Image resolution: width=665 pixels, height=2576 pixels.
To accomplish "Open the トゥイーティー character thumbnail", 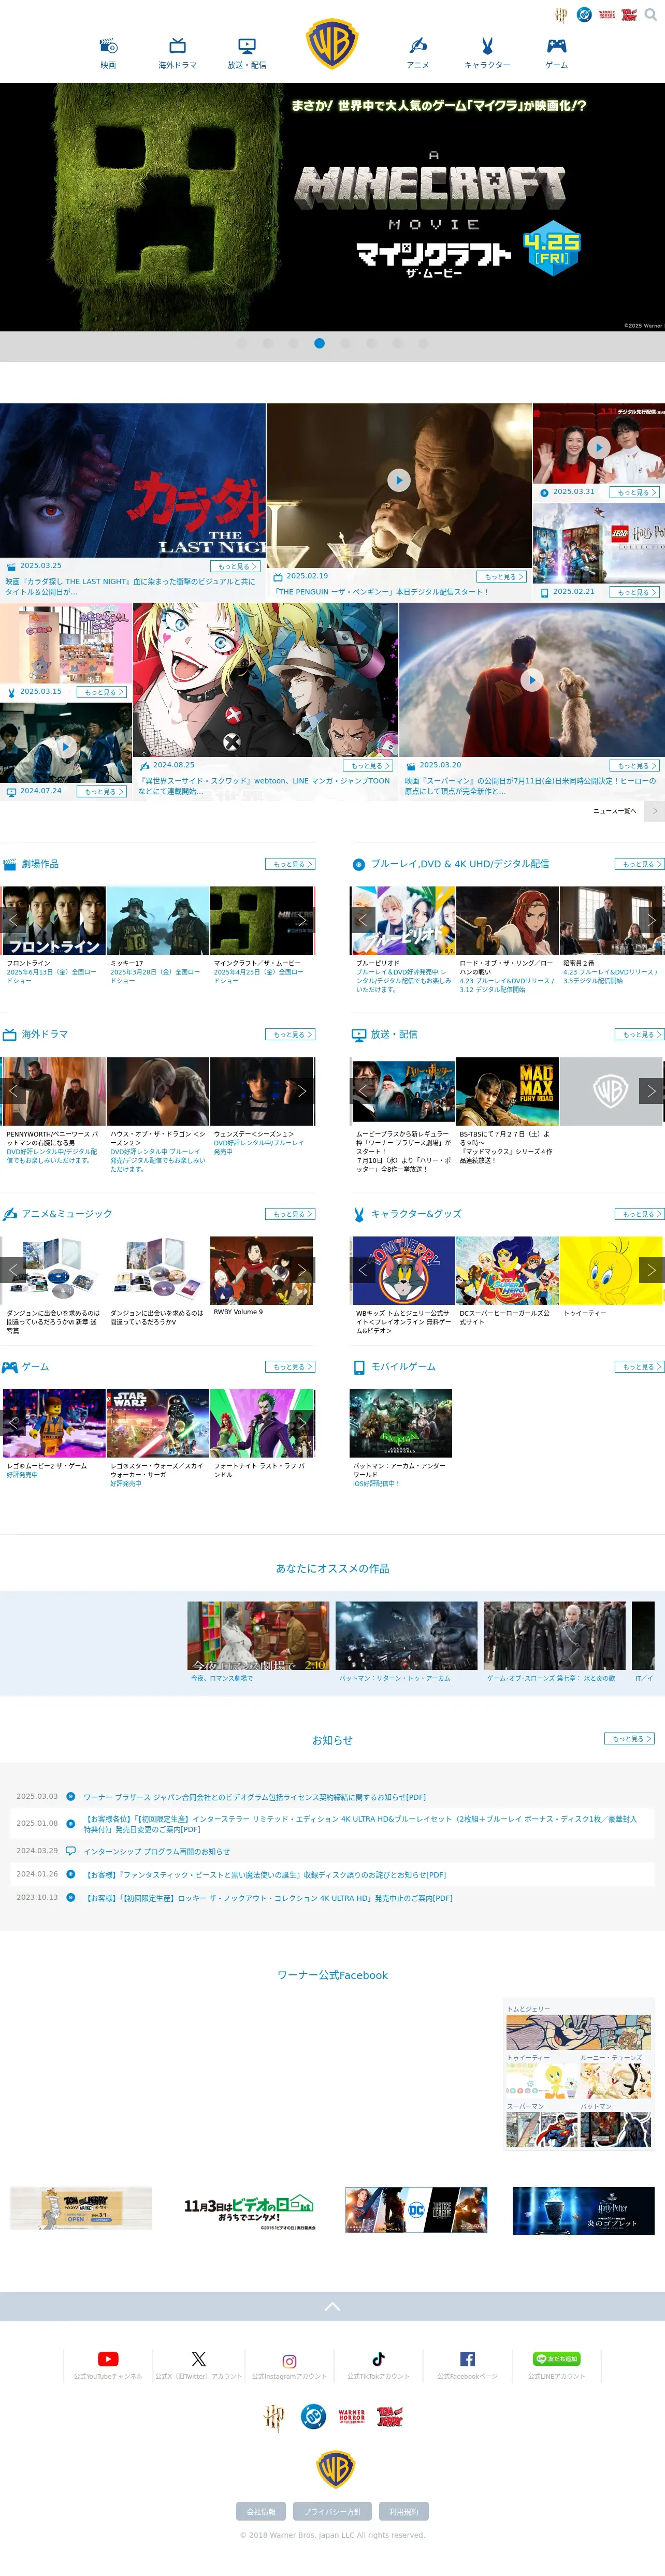I will 611,1270.
